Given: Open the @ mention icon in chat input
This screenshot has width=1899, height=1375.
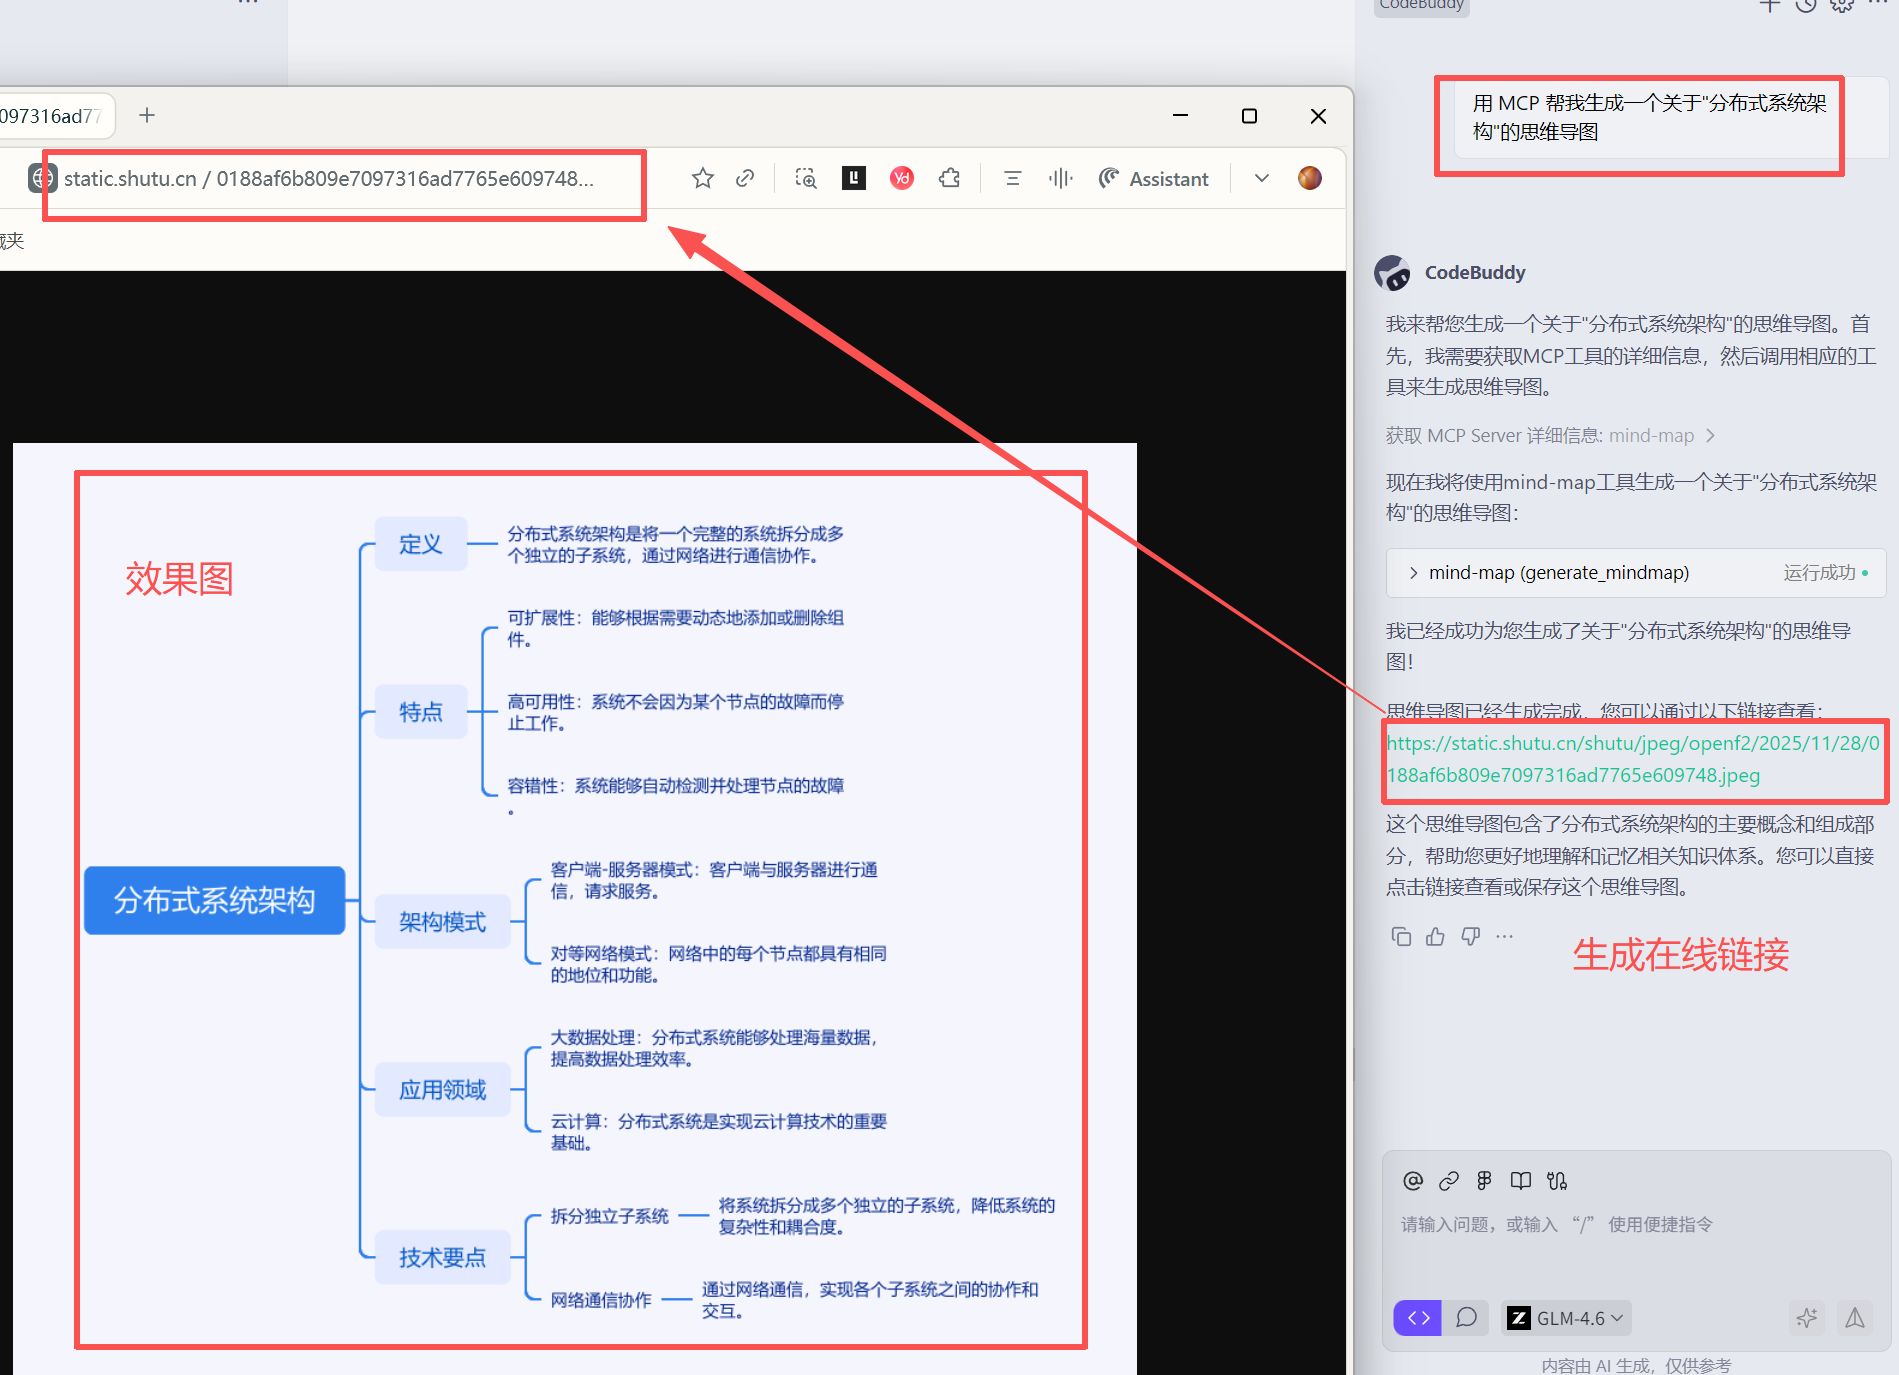Looking at the screenshot, I should point(1413,1181).
